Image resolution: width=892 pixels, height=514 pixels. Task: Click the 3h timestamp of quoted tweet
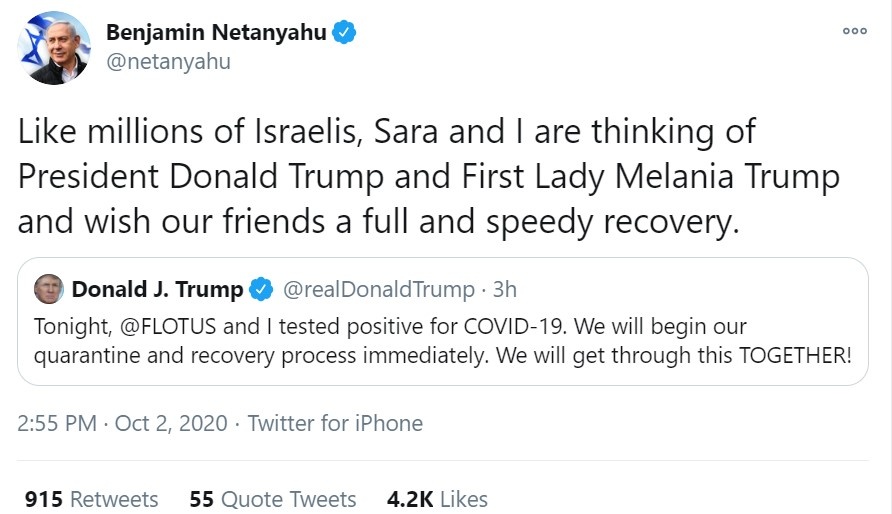click(506, 290)
